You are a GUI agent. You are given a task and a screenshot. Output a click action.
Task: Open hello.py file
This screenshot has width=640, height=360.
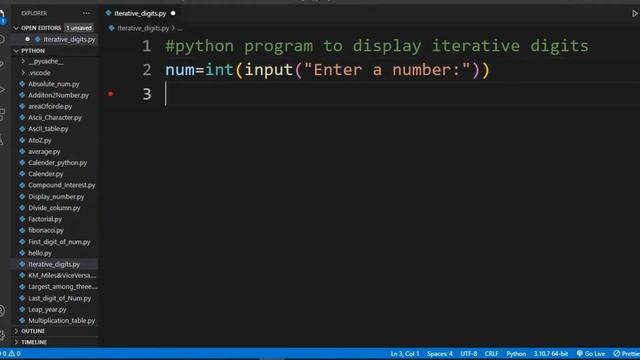(40, 253)
